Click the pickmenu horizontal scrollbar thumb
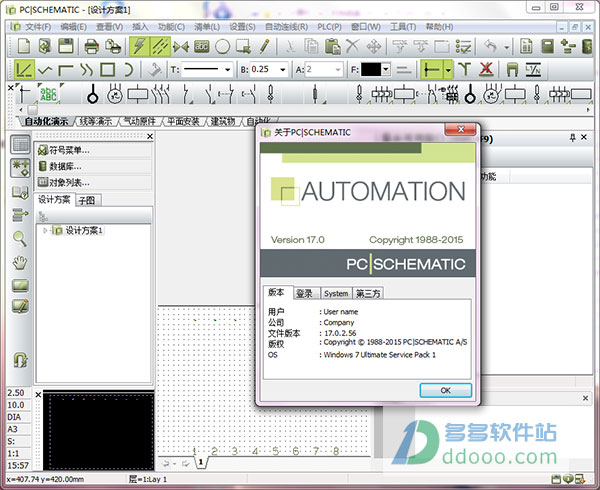The height and width of the screenshot is (490, 600). click(33, 110)
